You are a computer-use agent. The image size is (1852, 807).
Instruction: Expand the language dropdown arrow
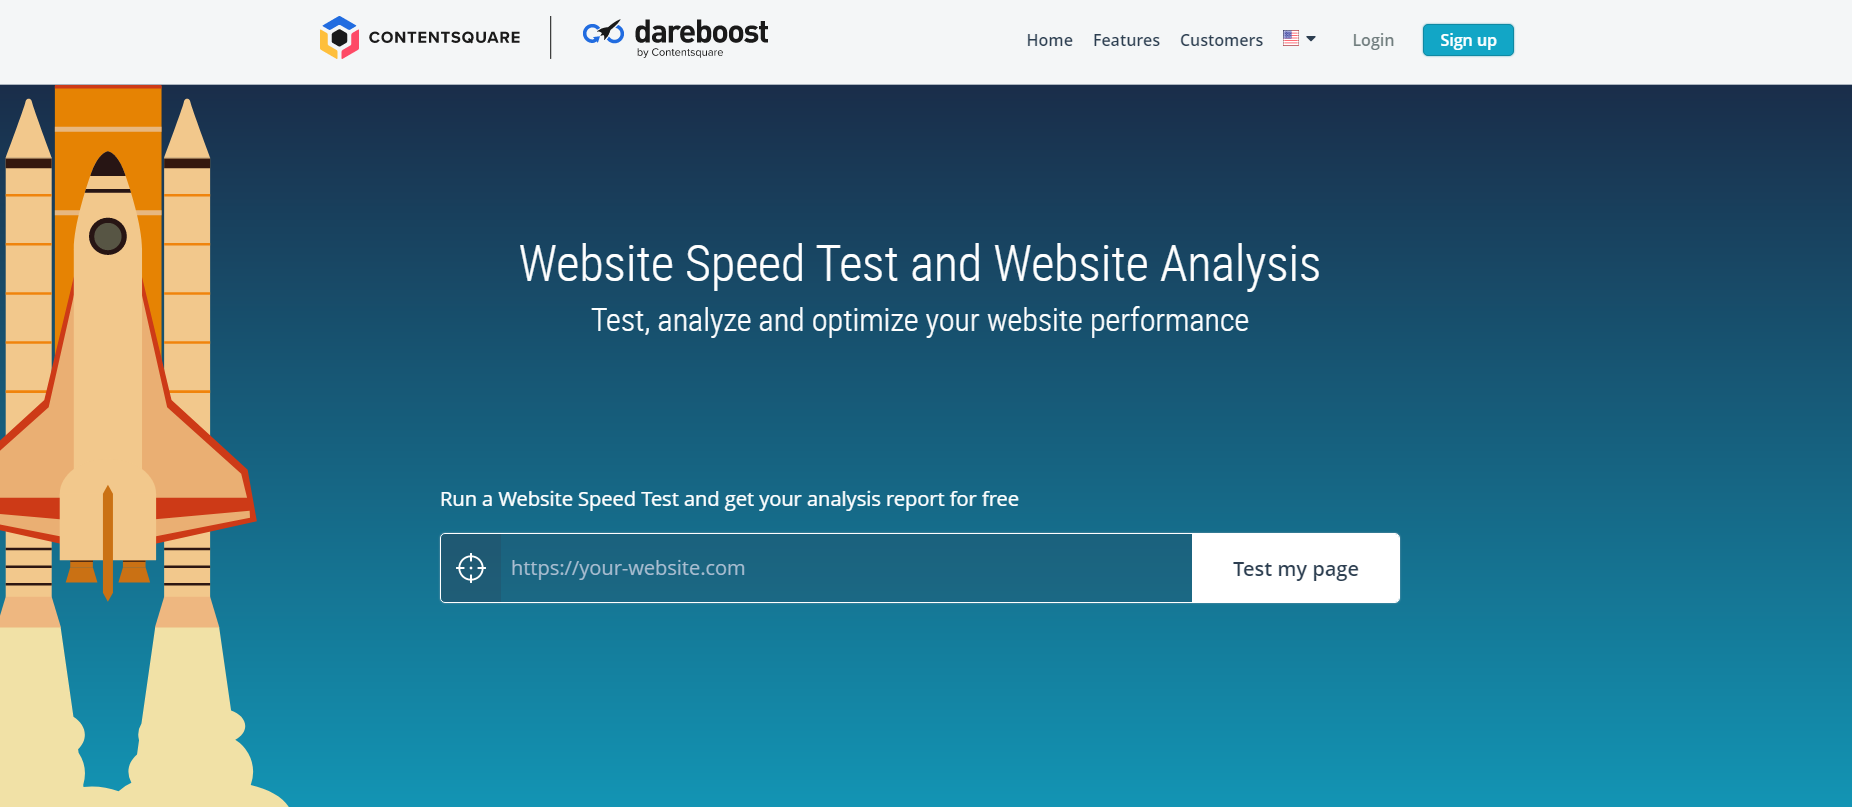[1311, 39]
